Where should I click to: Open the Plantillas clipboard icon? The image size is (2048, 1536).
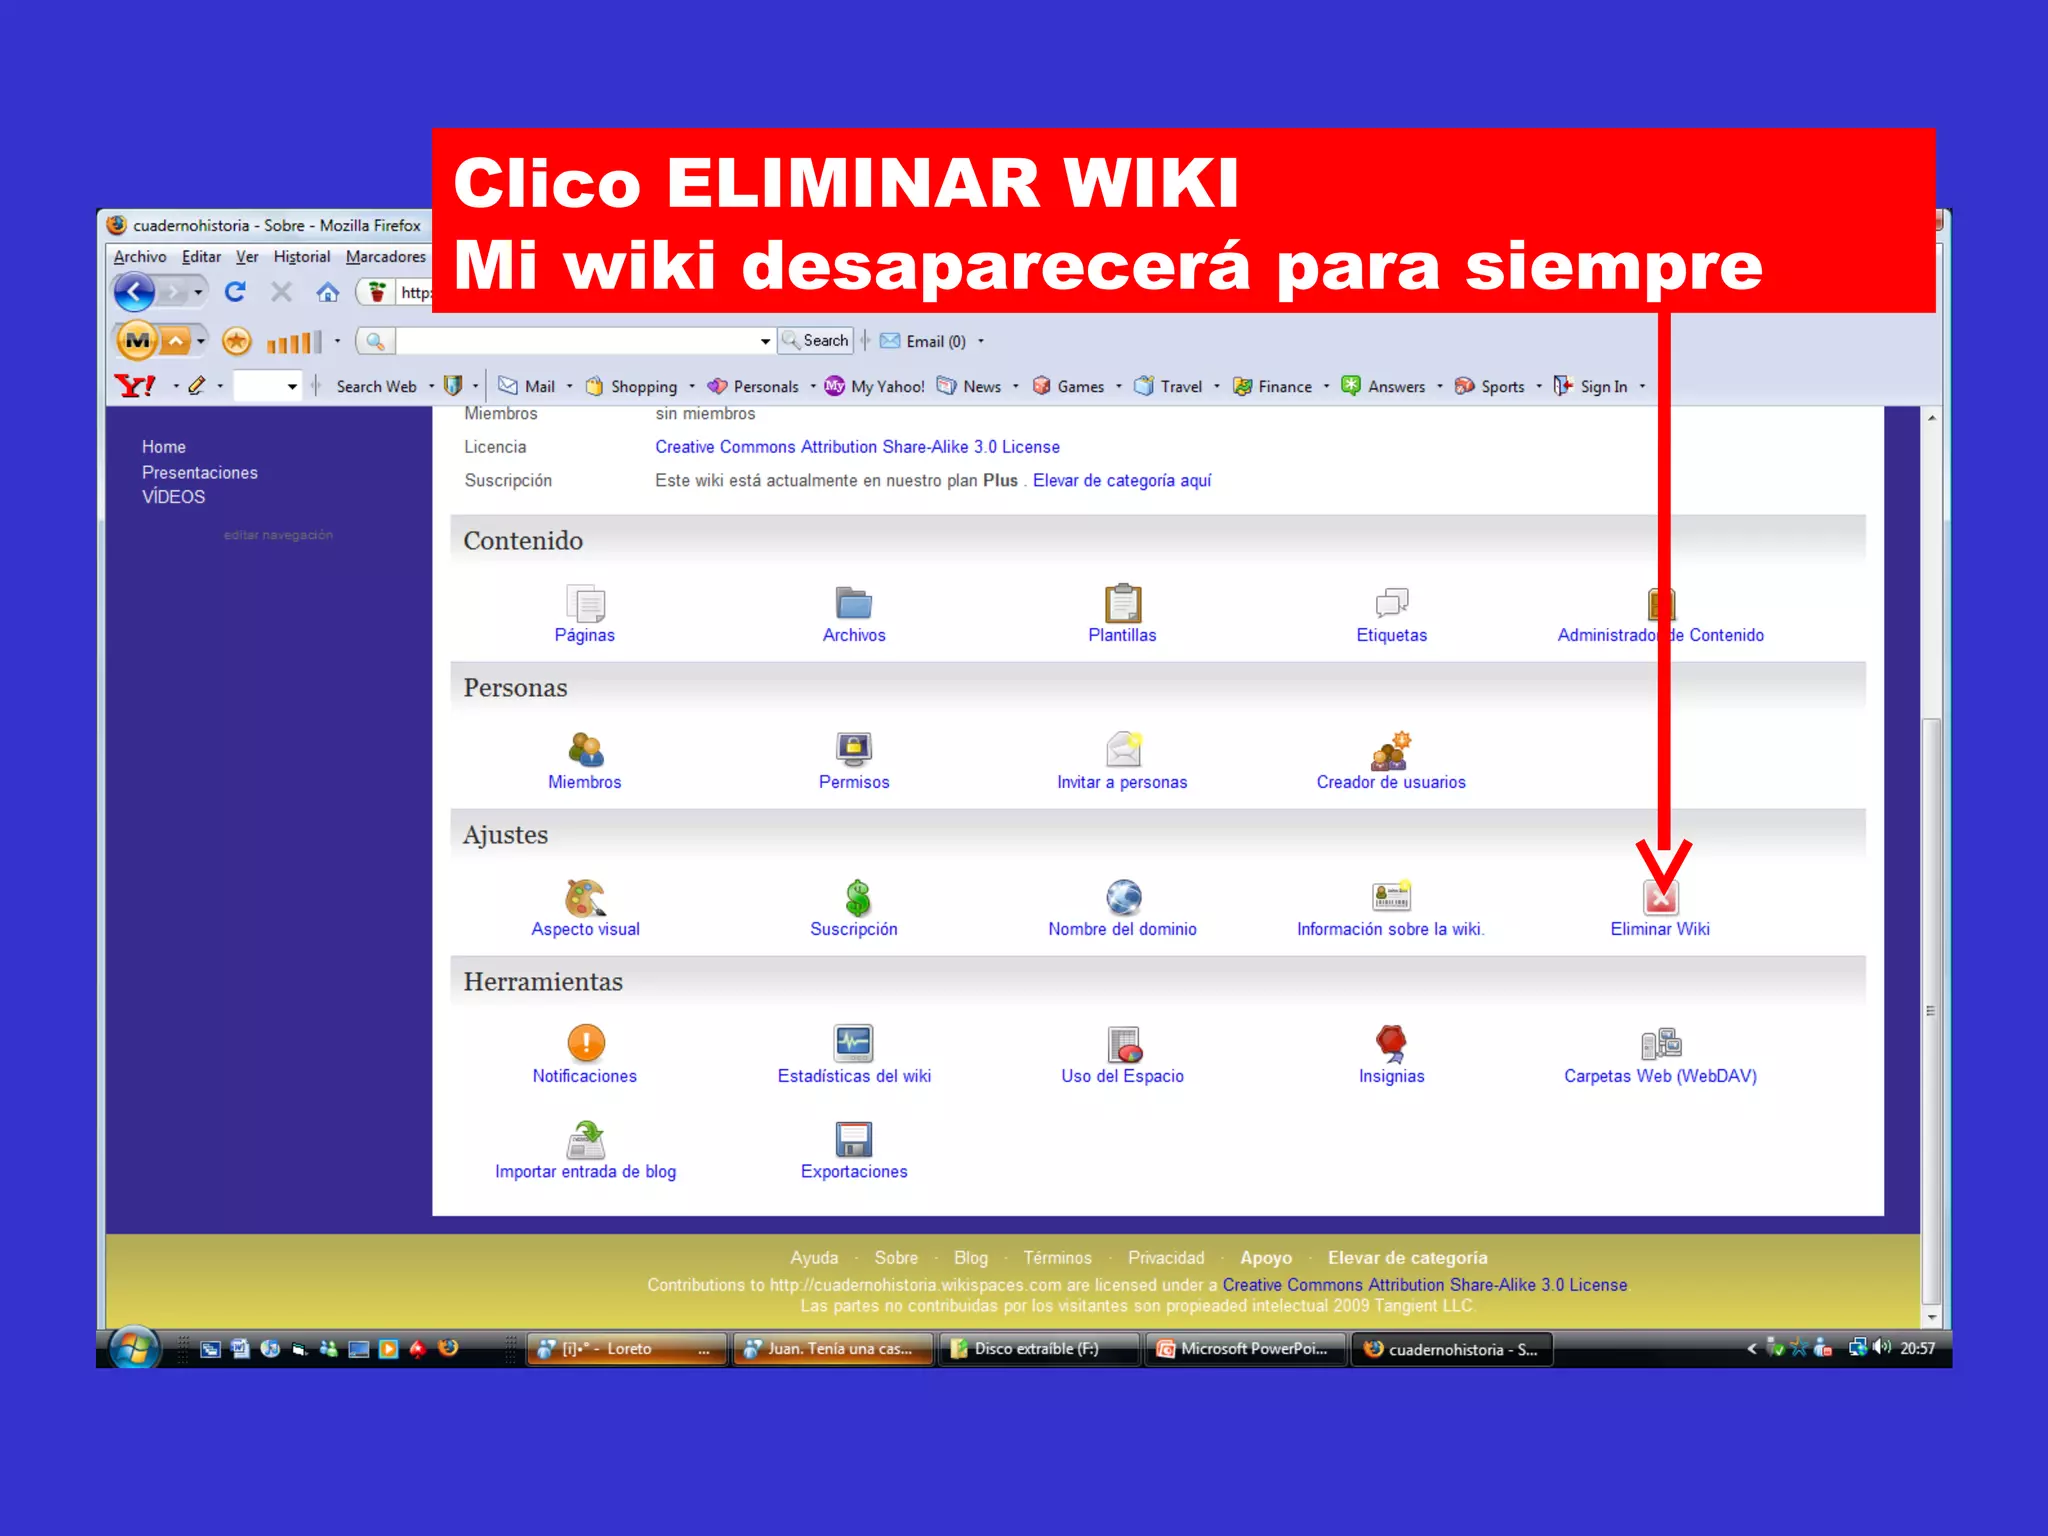(1122, 603)
